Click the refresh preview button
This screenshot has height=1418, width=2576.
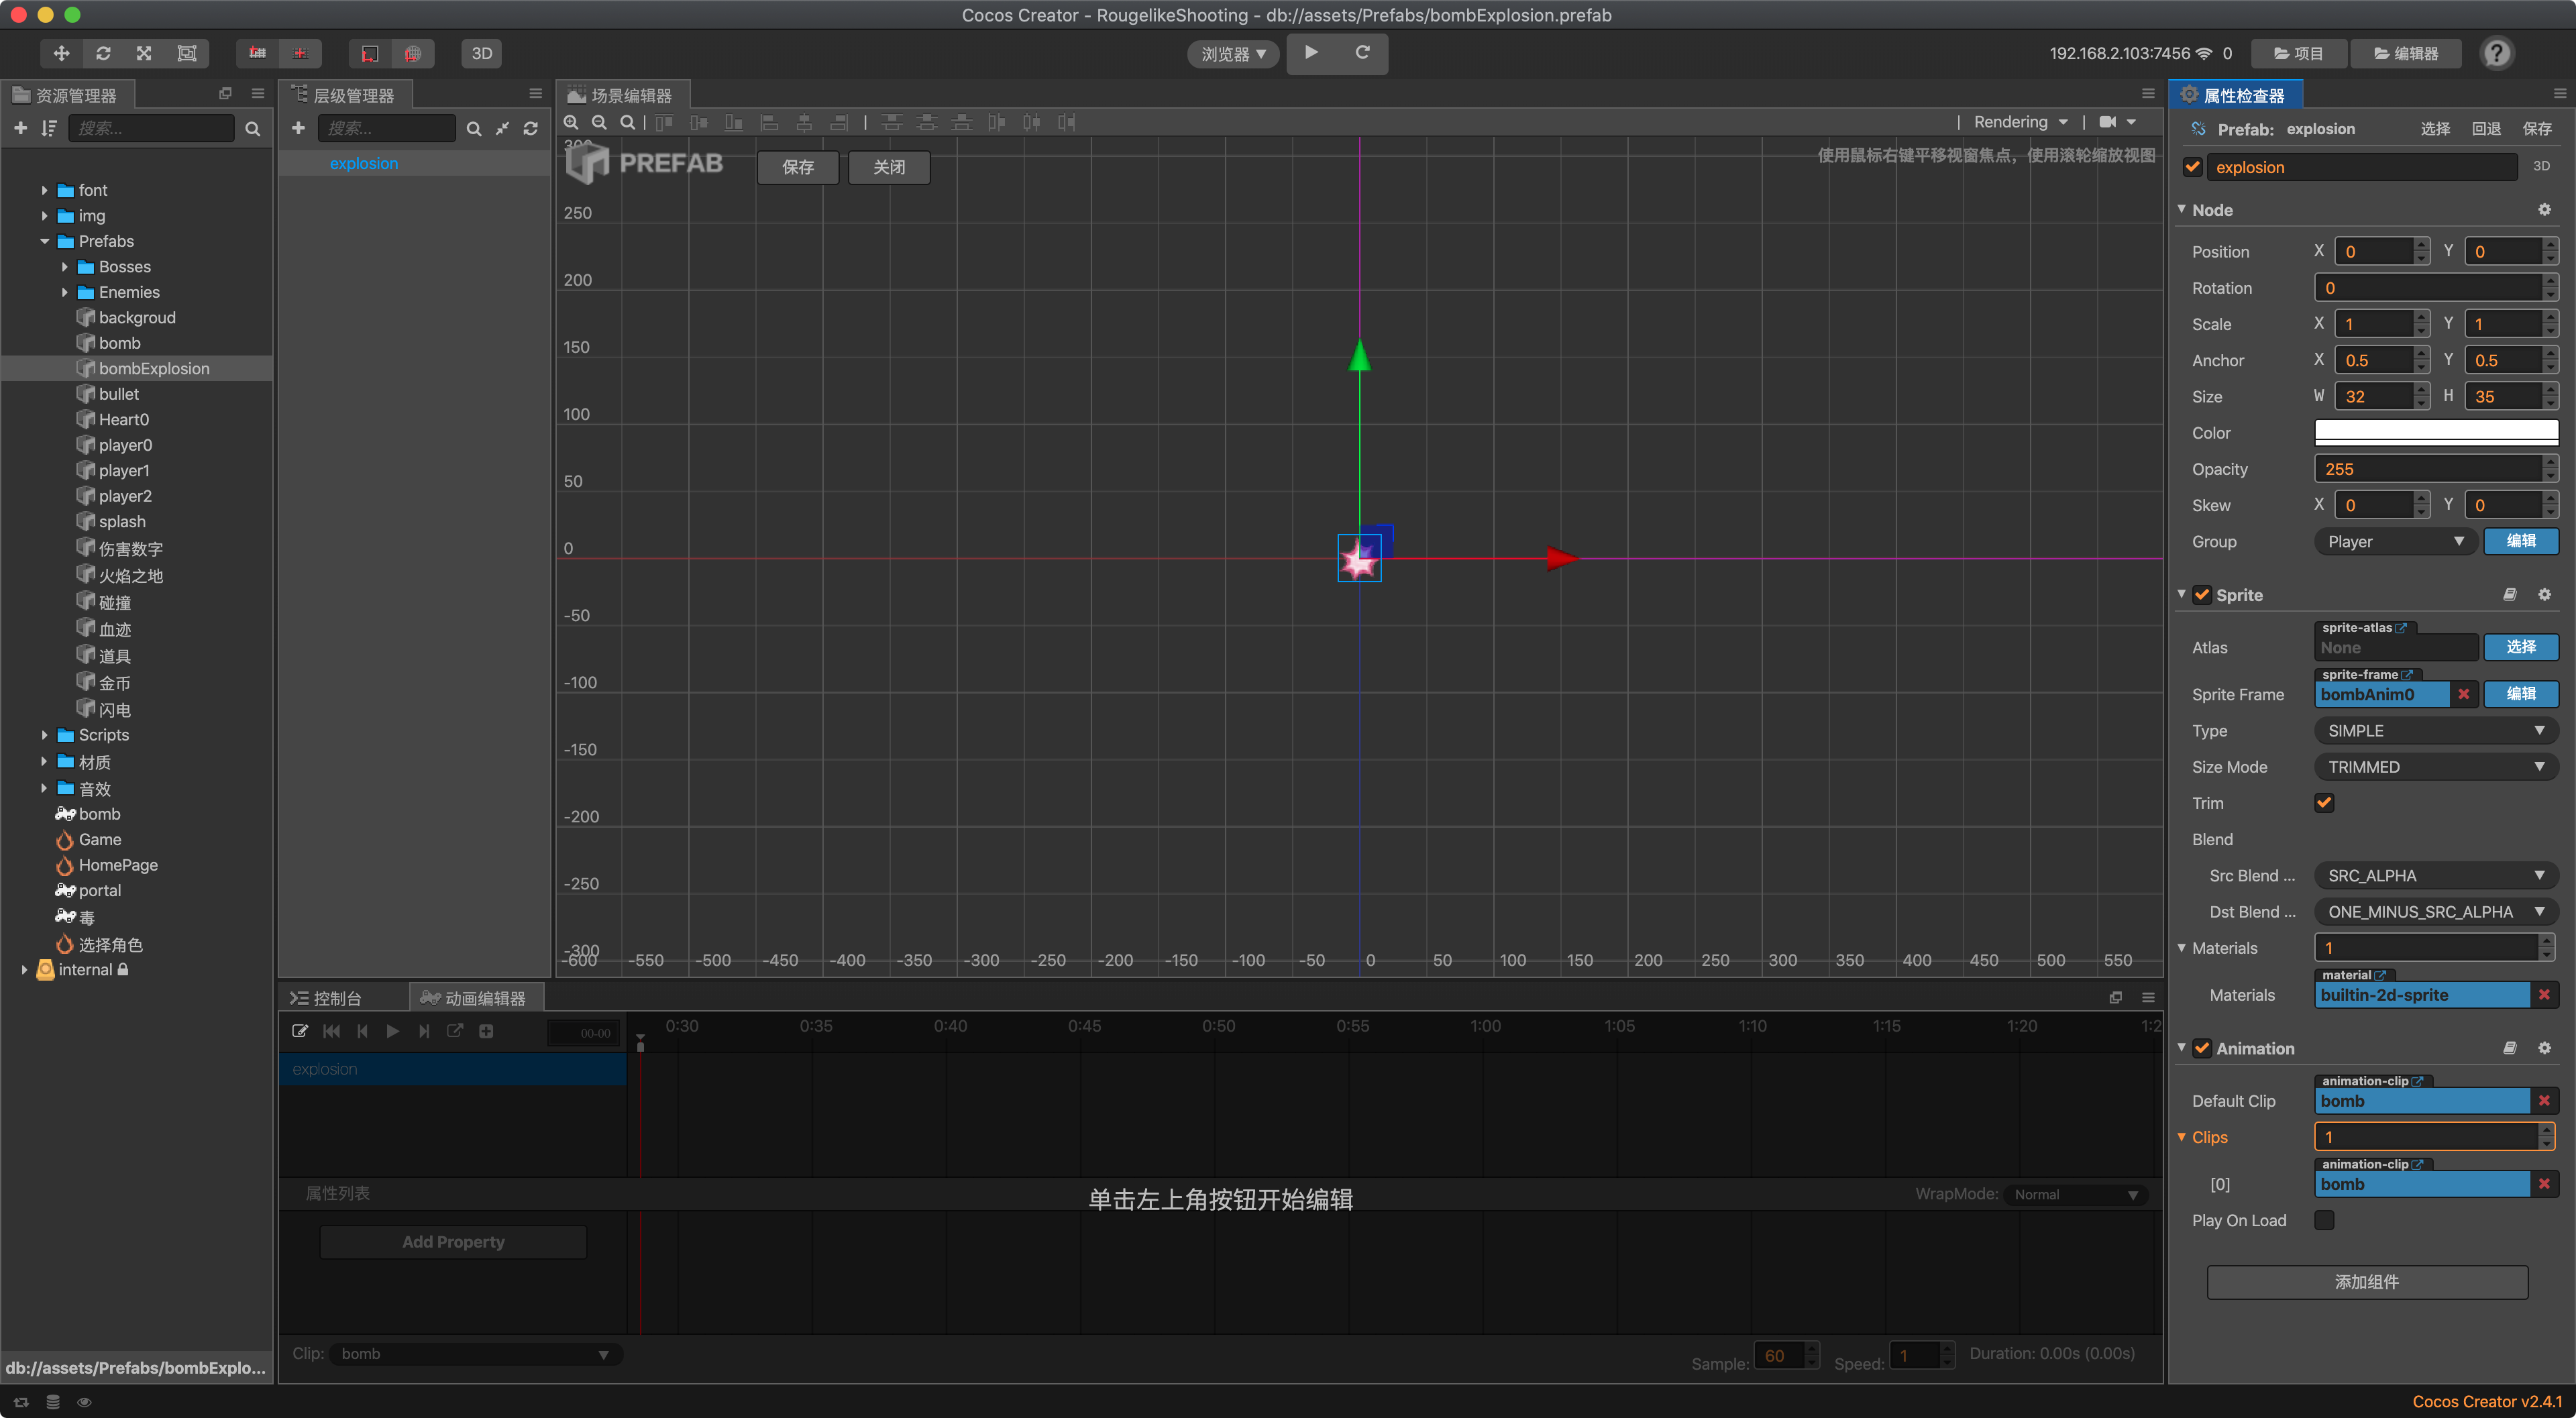pos(1361,52)
